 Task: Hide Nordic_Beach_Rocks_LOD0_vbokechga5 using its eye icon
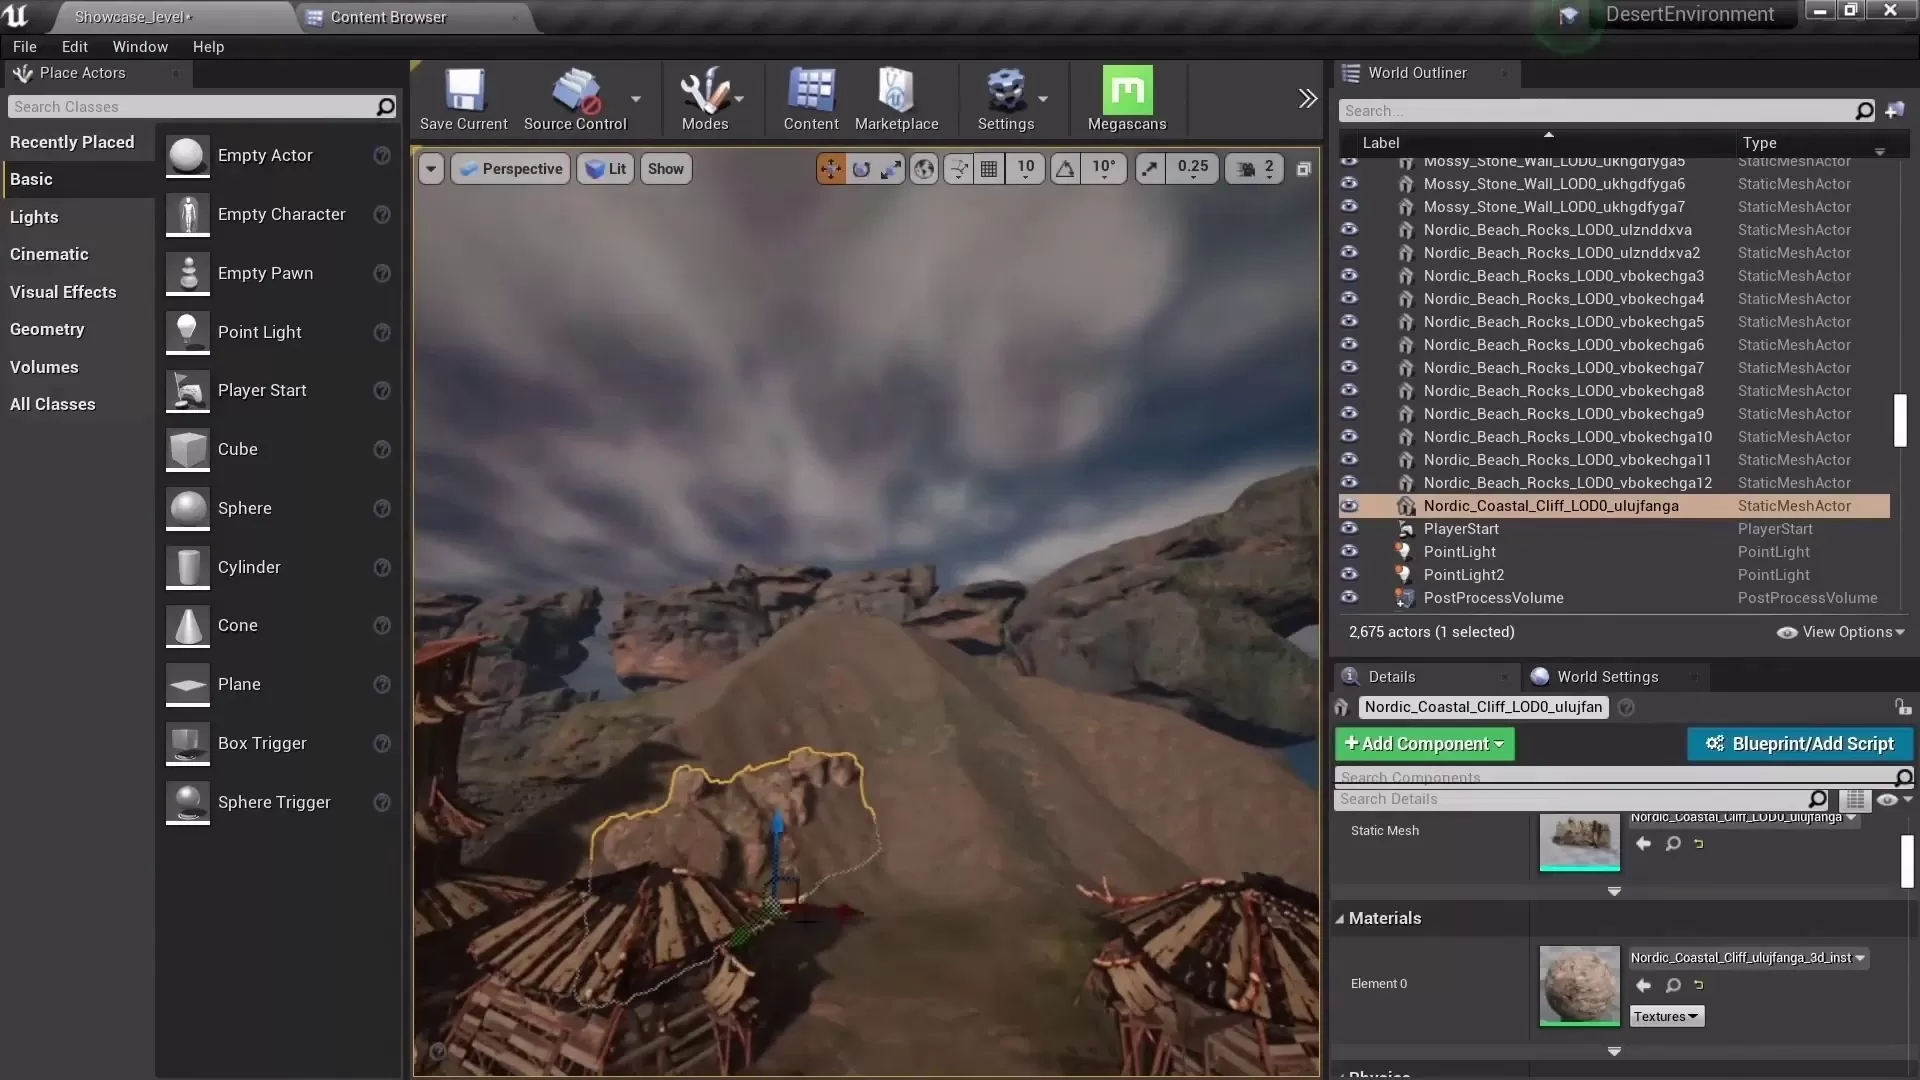click(x=1350, y=321)
